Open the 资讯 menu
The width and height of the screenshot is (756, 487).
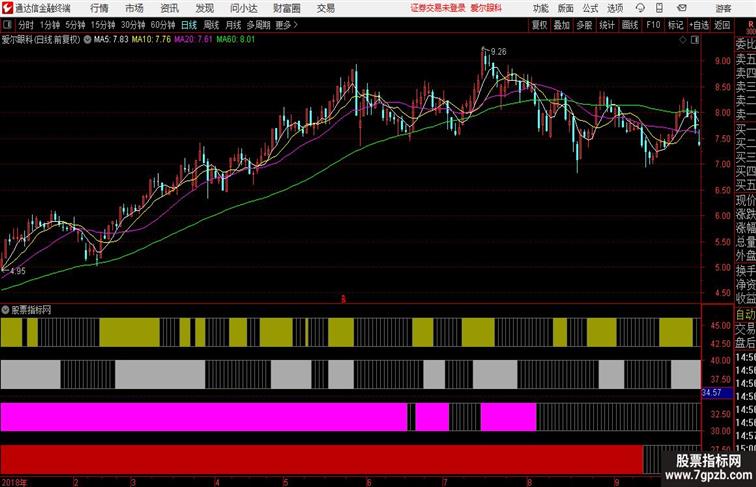(170, 8)
